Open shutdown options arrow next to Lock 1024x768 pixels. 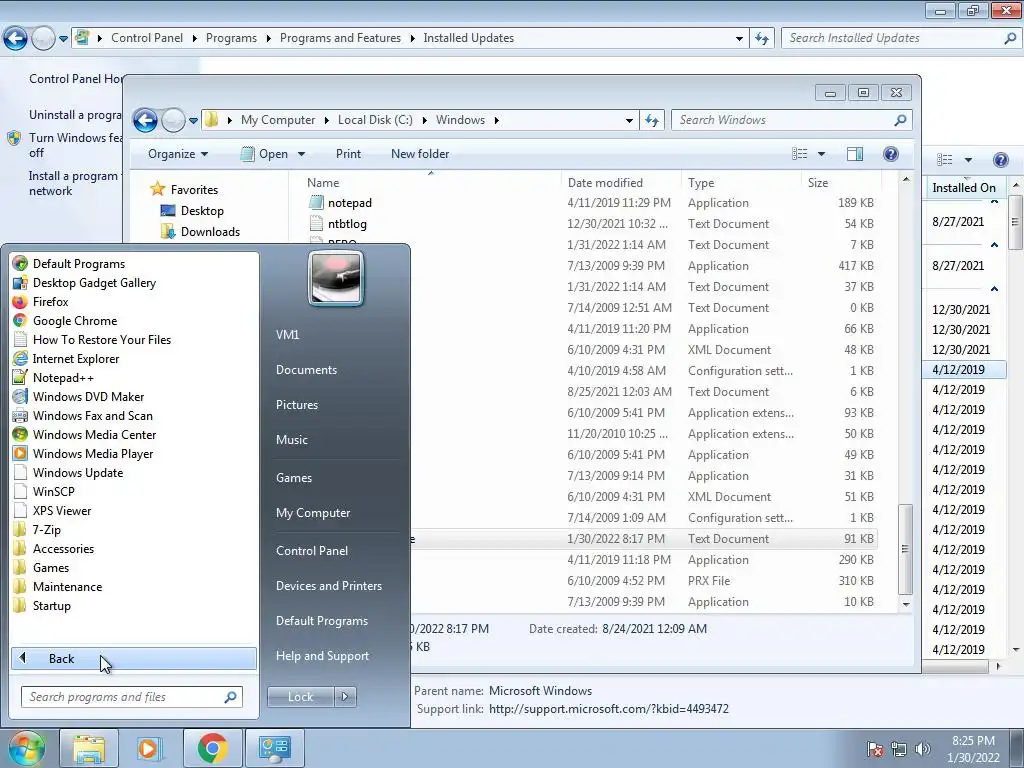coord(345,697)
